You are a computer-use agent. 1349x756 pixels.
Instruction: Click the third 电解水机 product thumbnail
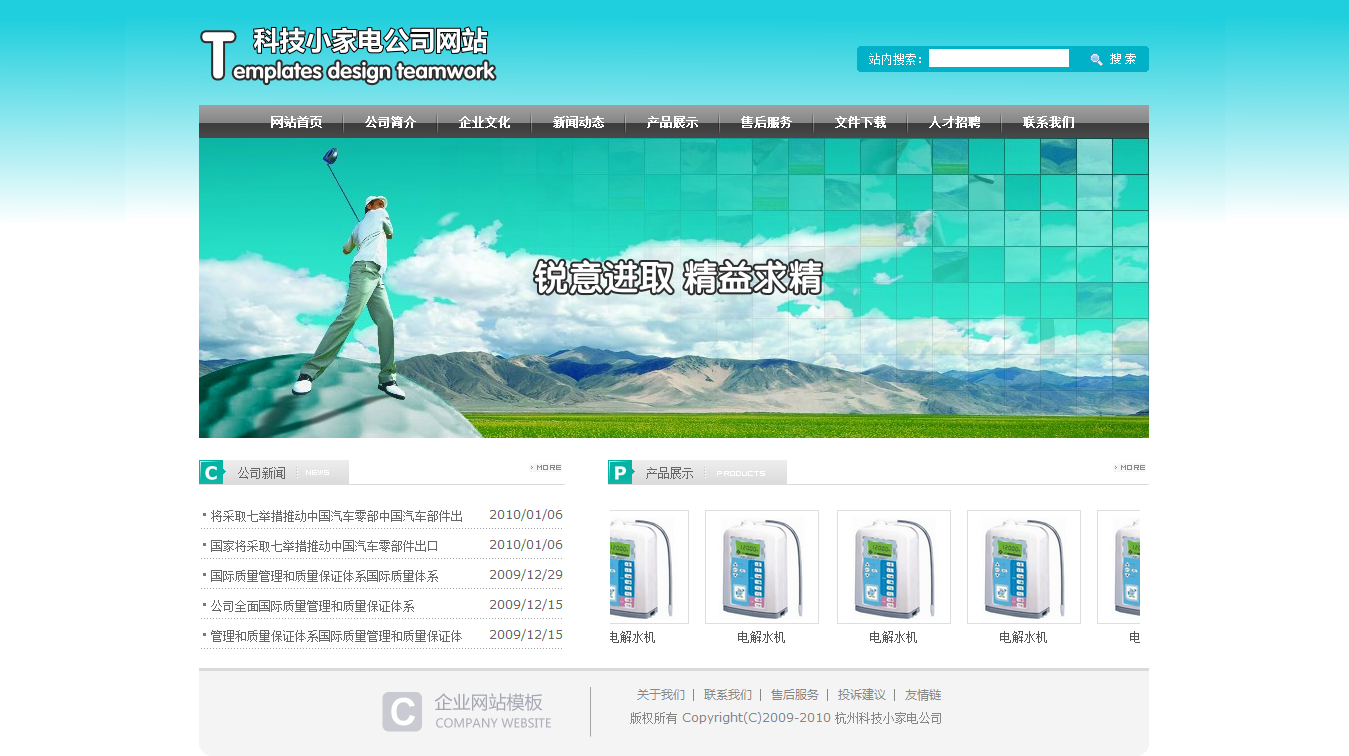894,567
